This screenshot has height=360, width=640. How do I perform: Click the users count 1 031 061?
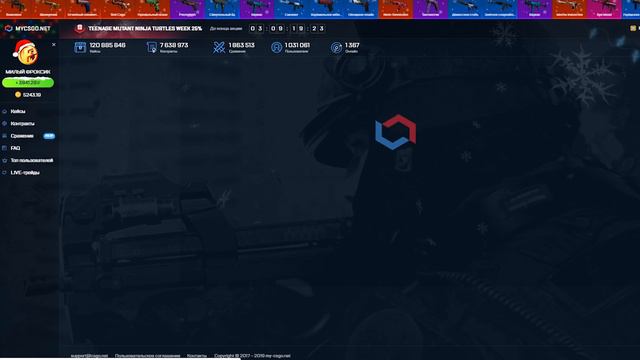tap(297, 45)
